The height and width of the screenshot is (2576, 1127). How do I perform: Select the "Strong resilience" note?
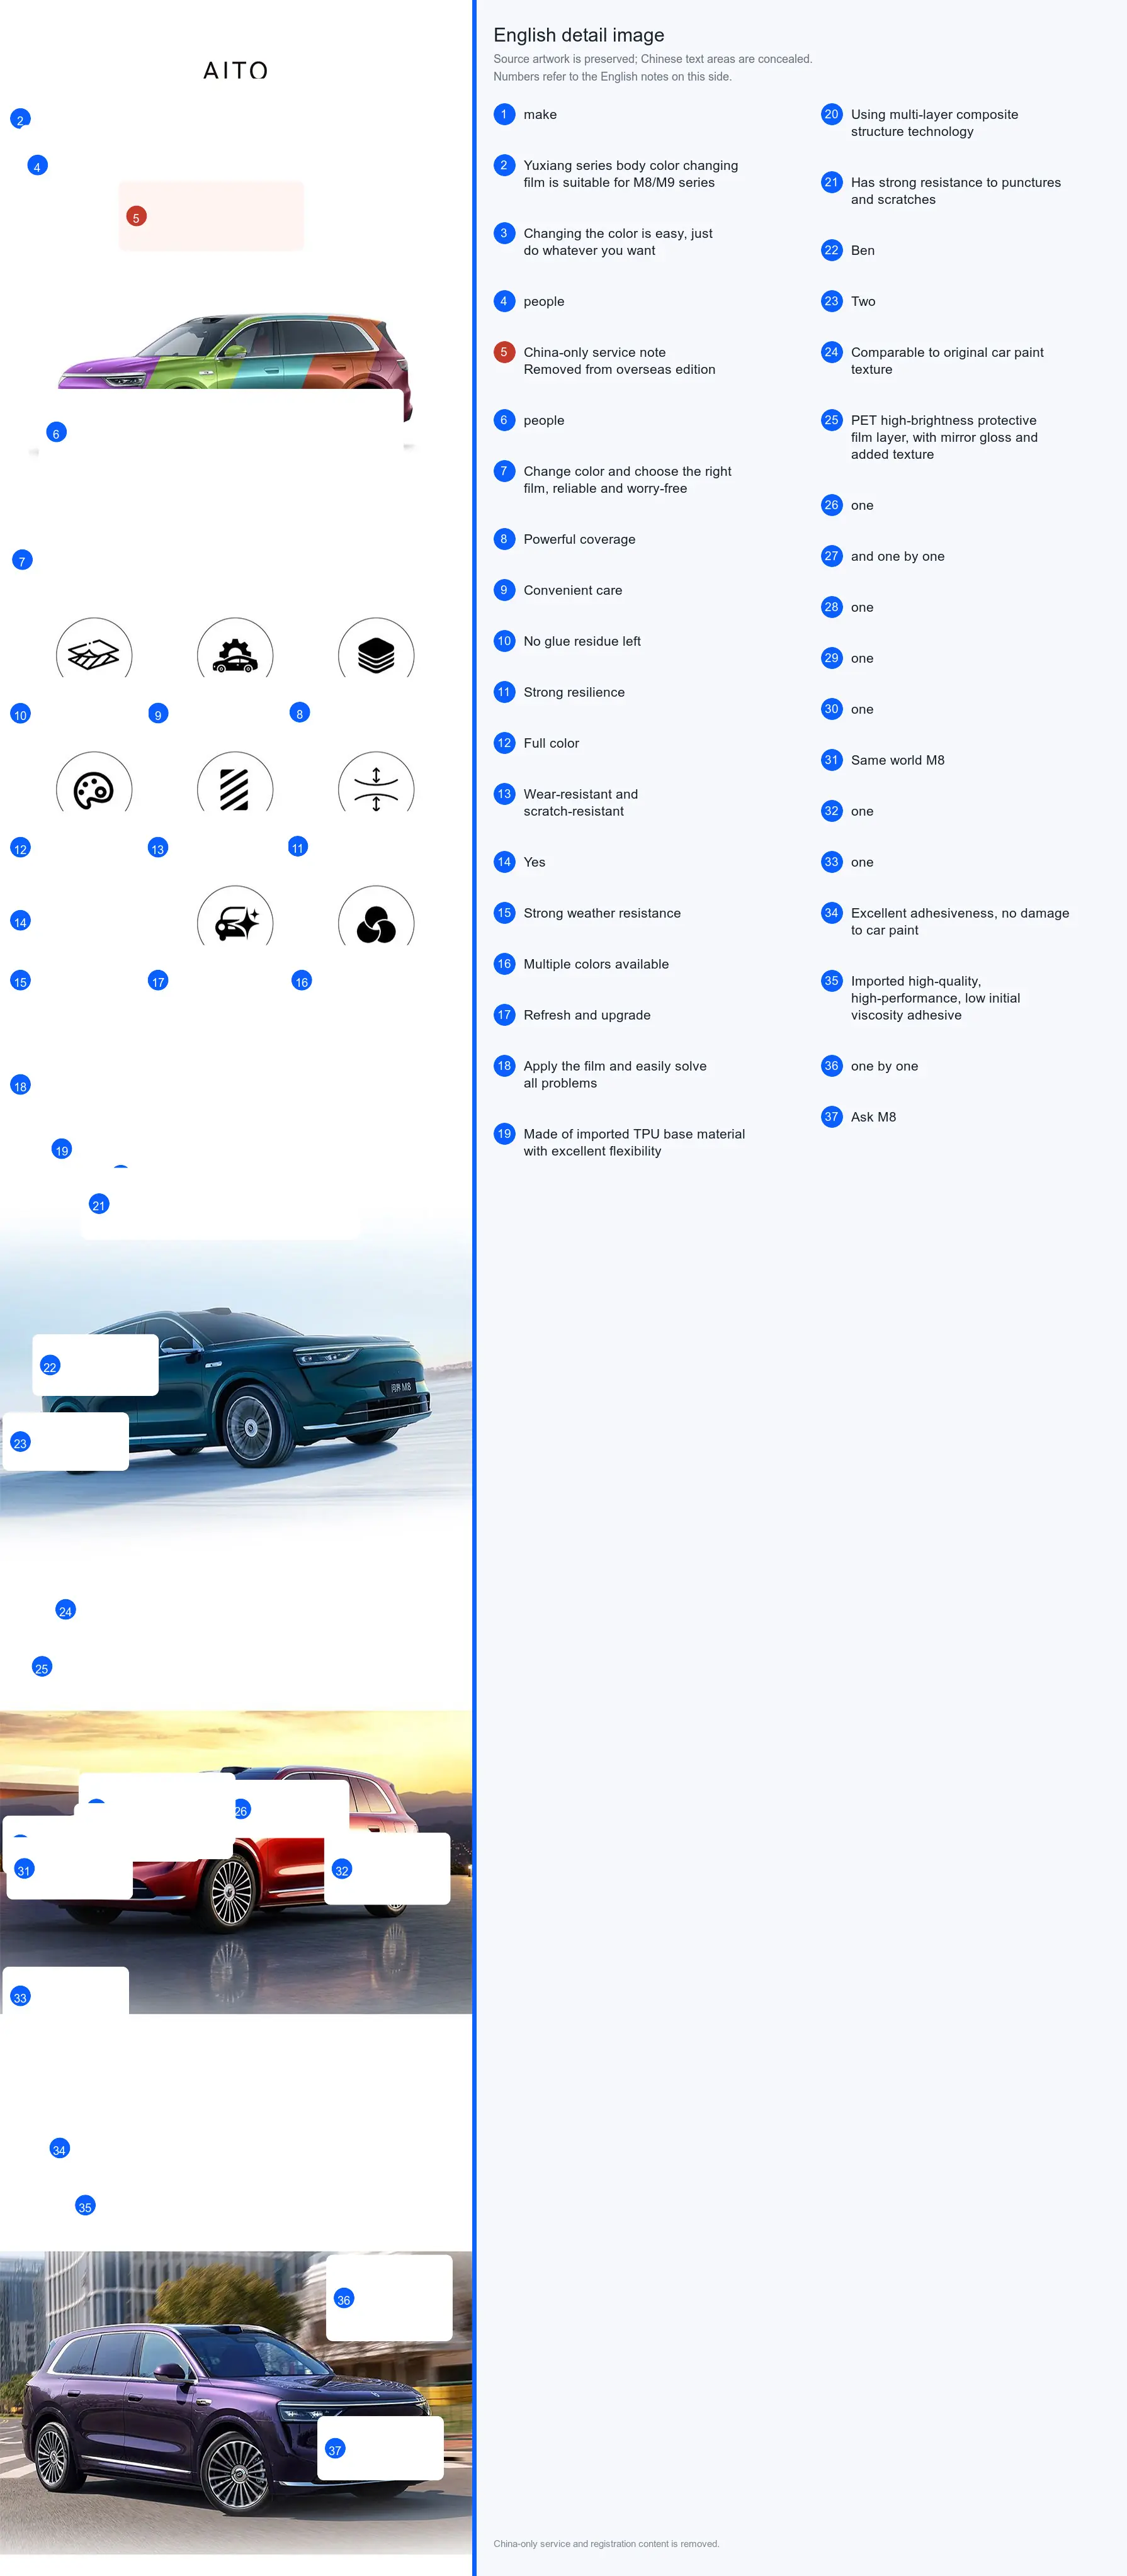(574, 692)
